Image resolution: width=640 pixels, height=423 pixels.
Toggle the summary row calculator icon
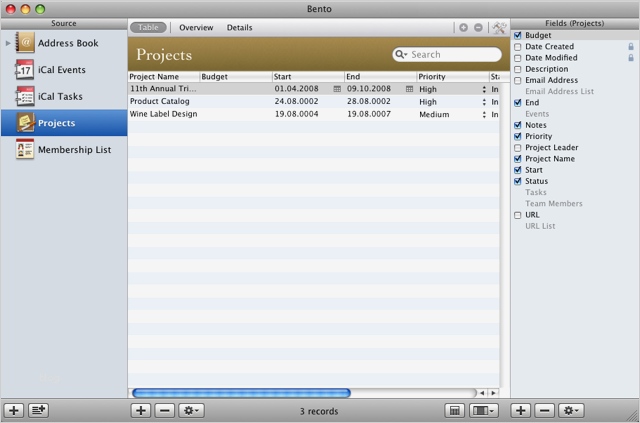point(454,410)
